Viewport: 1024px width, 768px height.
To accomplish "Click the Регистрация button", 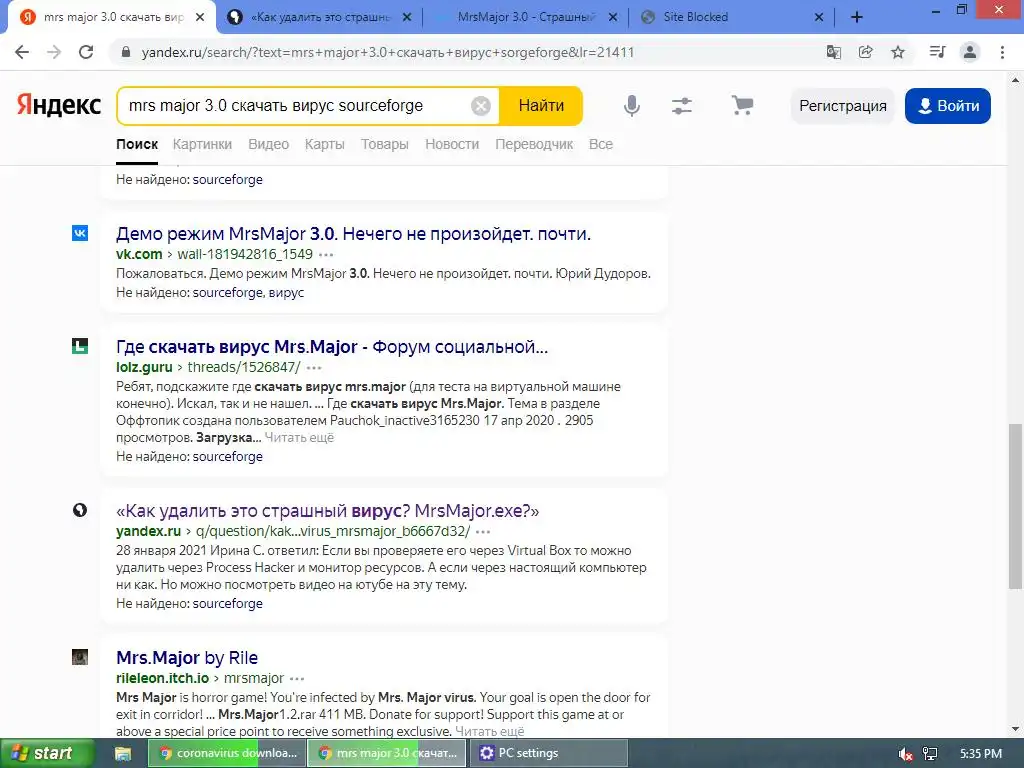I will coord(842,106).
